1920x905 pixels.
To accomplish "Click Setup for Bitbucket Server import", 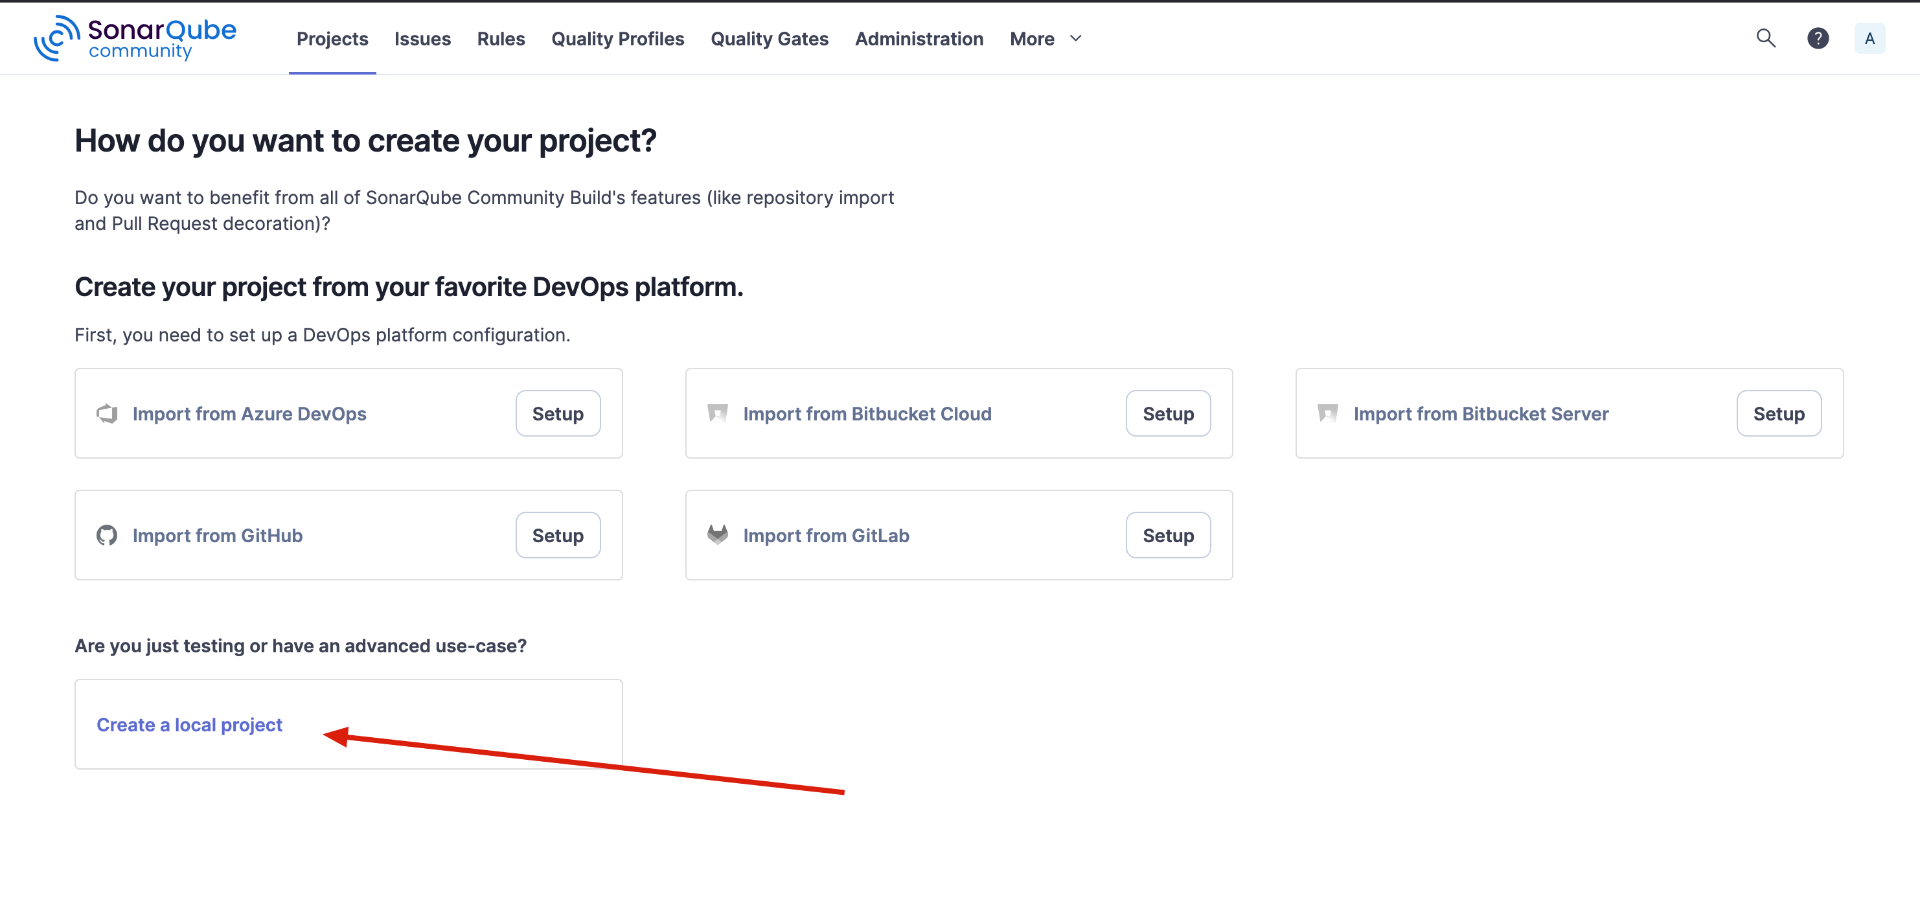I will click(1778, 414).
